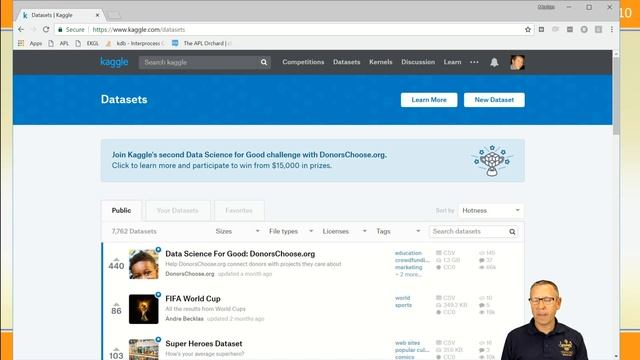Open Kernels in the nav bar
The width and height of the screenshot is (640, 360).
point(380,62)
